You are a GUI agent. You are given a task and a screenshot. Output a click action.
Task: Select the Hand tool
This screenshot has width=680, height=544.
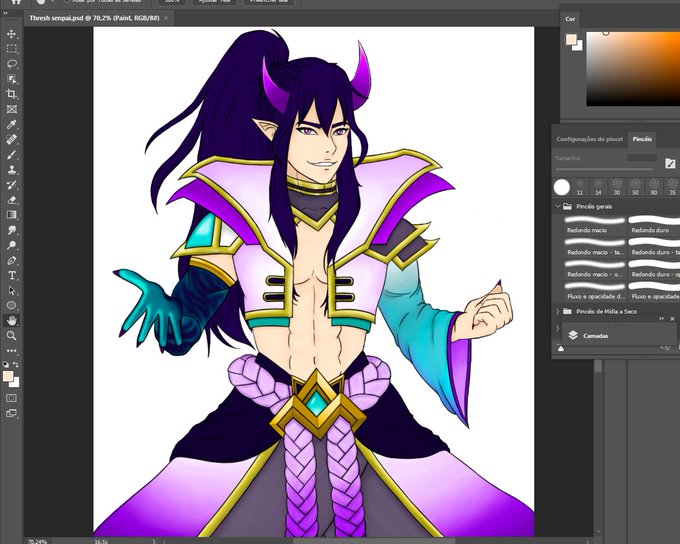pos(12,321)
